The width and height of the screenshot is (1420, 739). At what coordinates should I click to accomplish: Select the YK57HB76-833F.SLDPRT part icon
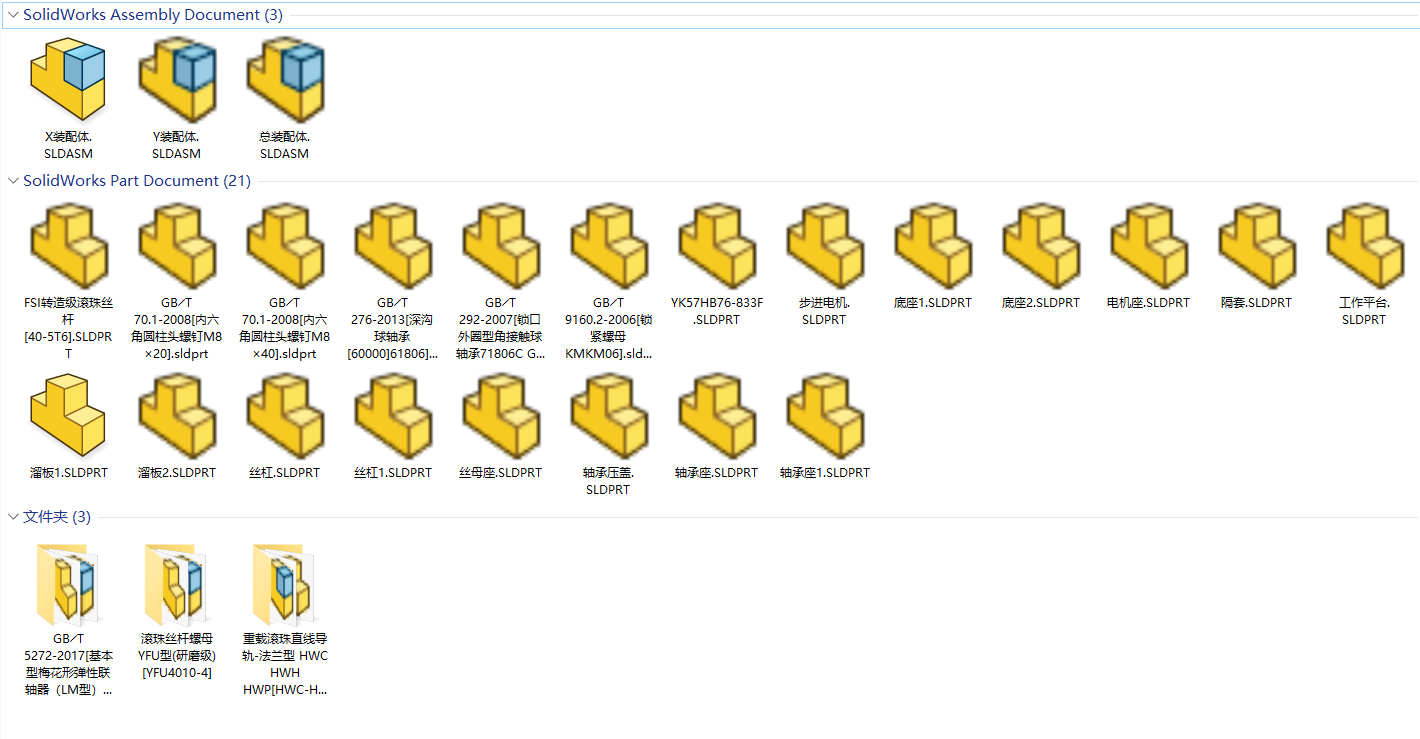(x=716, y=246)
